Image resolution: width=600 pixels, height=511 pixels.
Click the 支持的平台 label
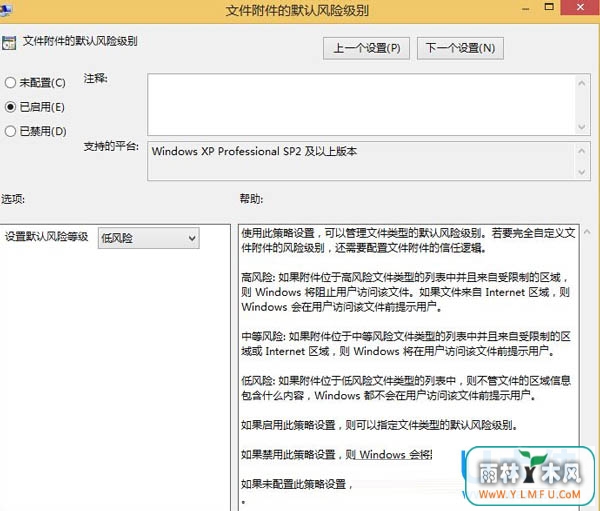click(111, 146)
